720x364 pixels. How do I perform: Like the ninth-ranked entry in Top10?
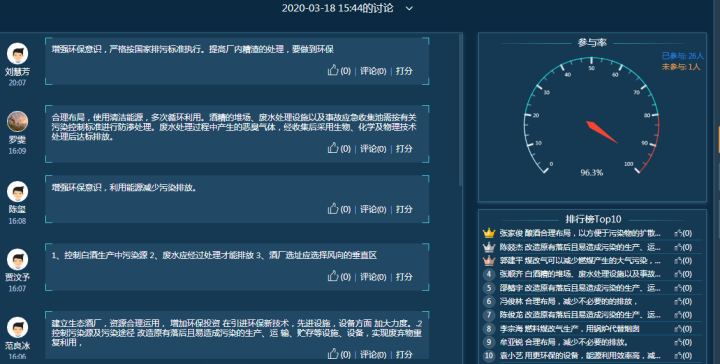pos(678,342)
